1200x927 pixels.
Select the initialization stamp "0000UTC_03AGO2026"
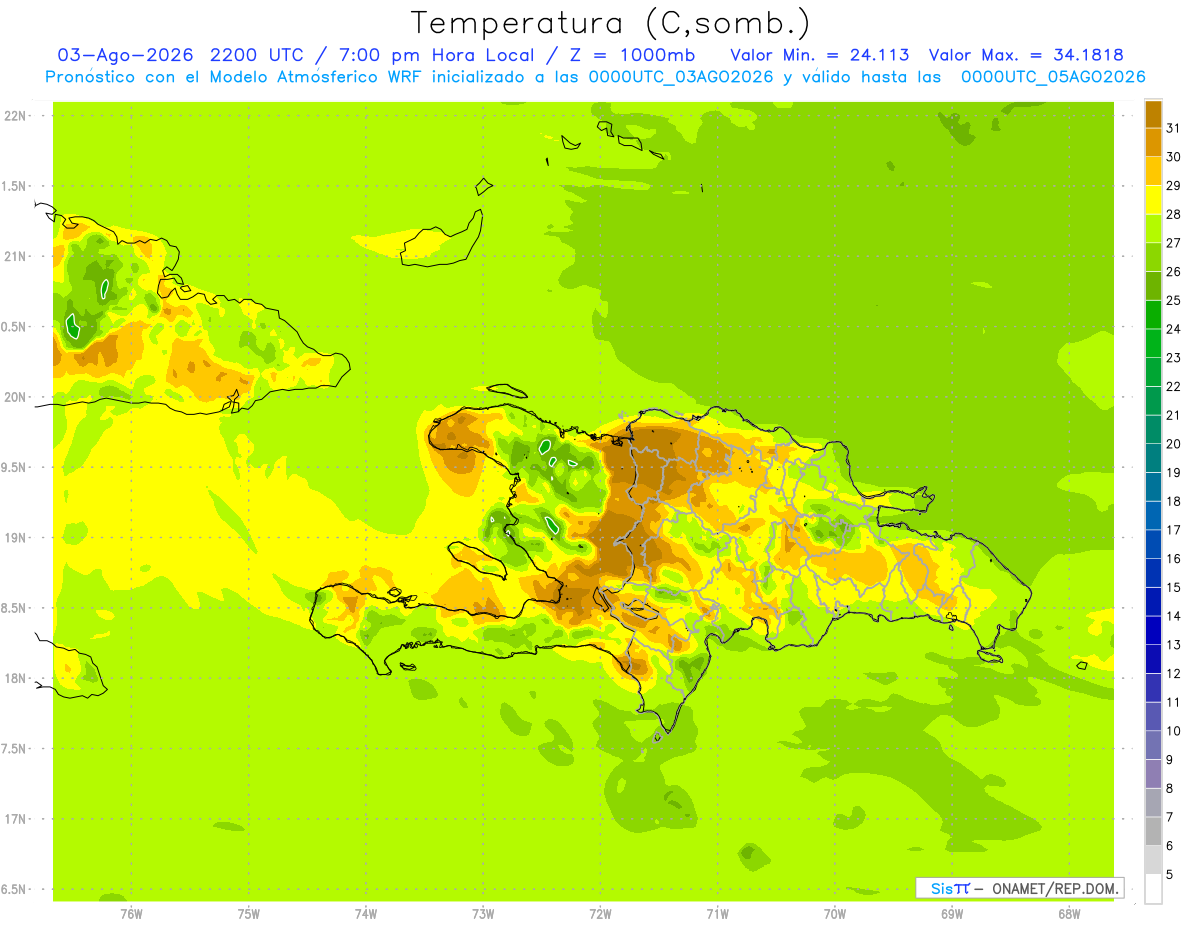click(681, 77)
